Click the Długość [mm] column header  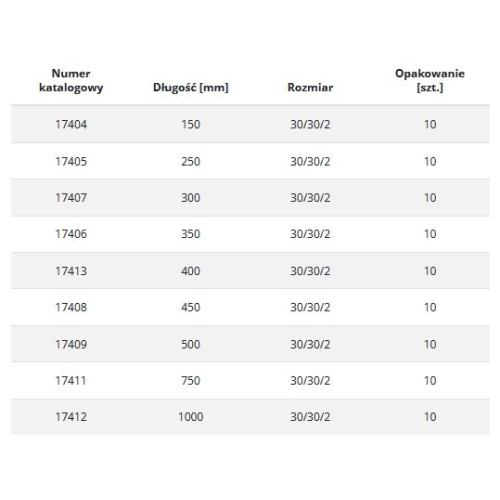click(x=191, y=87)
